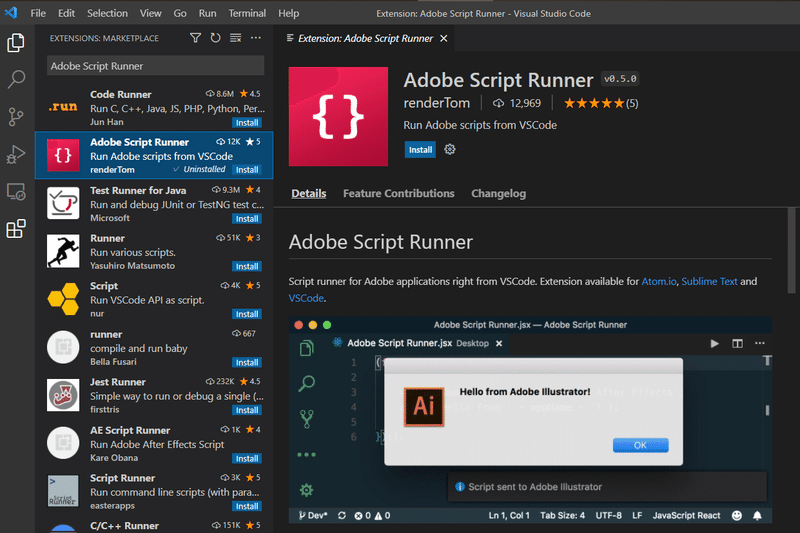Open the Edit menu

click(x=66, y=13)
